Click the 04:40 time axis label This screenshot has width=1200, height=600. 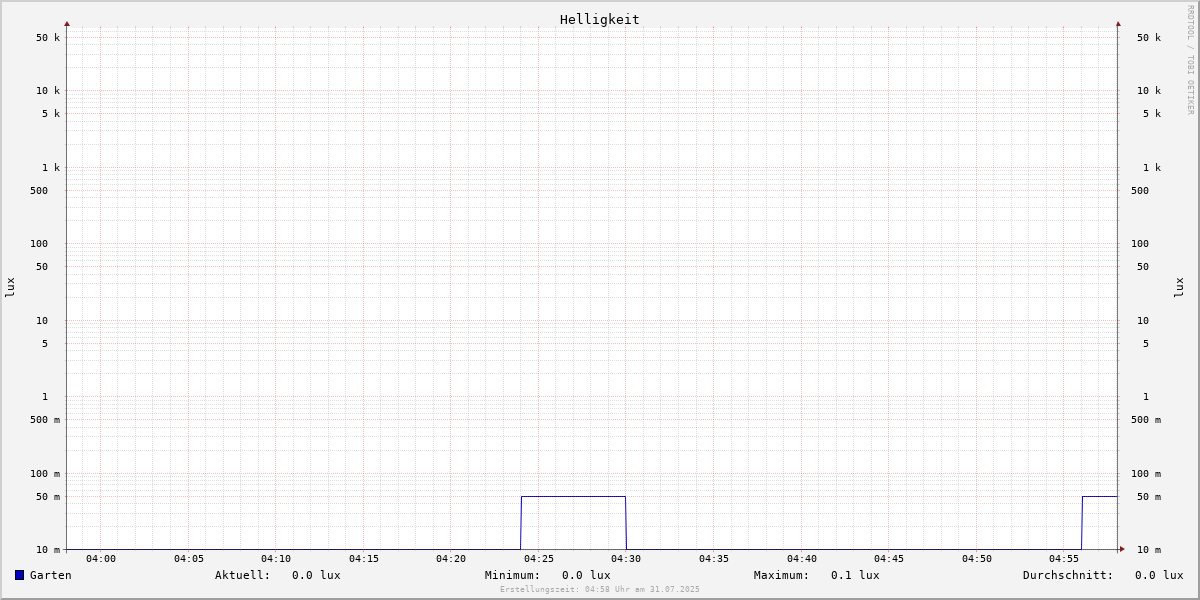[802, 559]
